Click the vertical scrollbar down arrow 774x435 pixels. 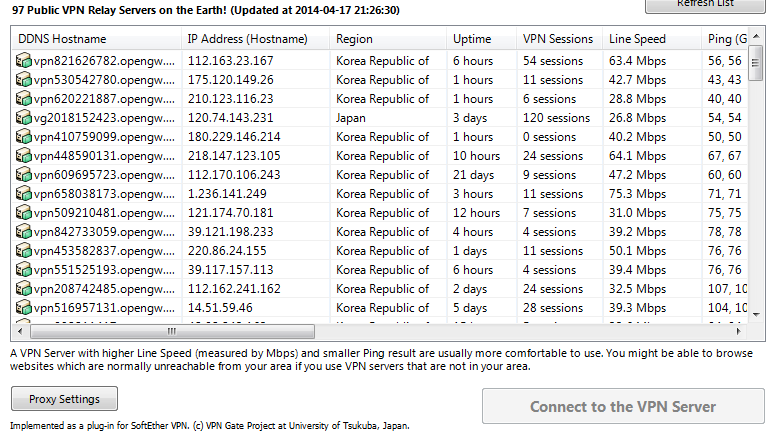tap(756, 314)
